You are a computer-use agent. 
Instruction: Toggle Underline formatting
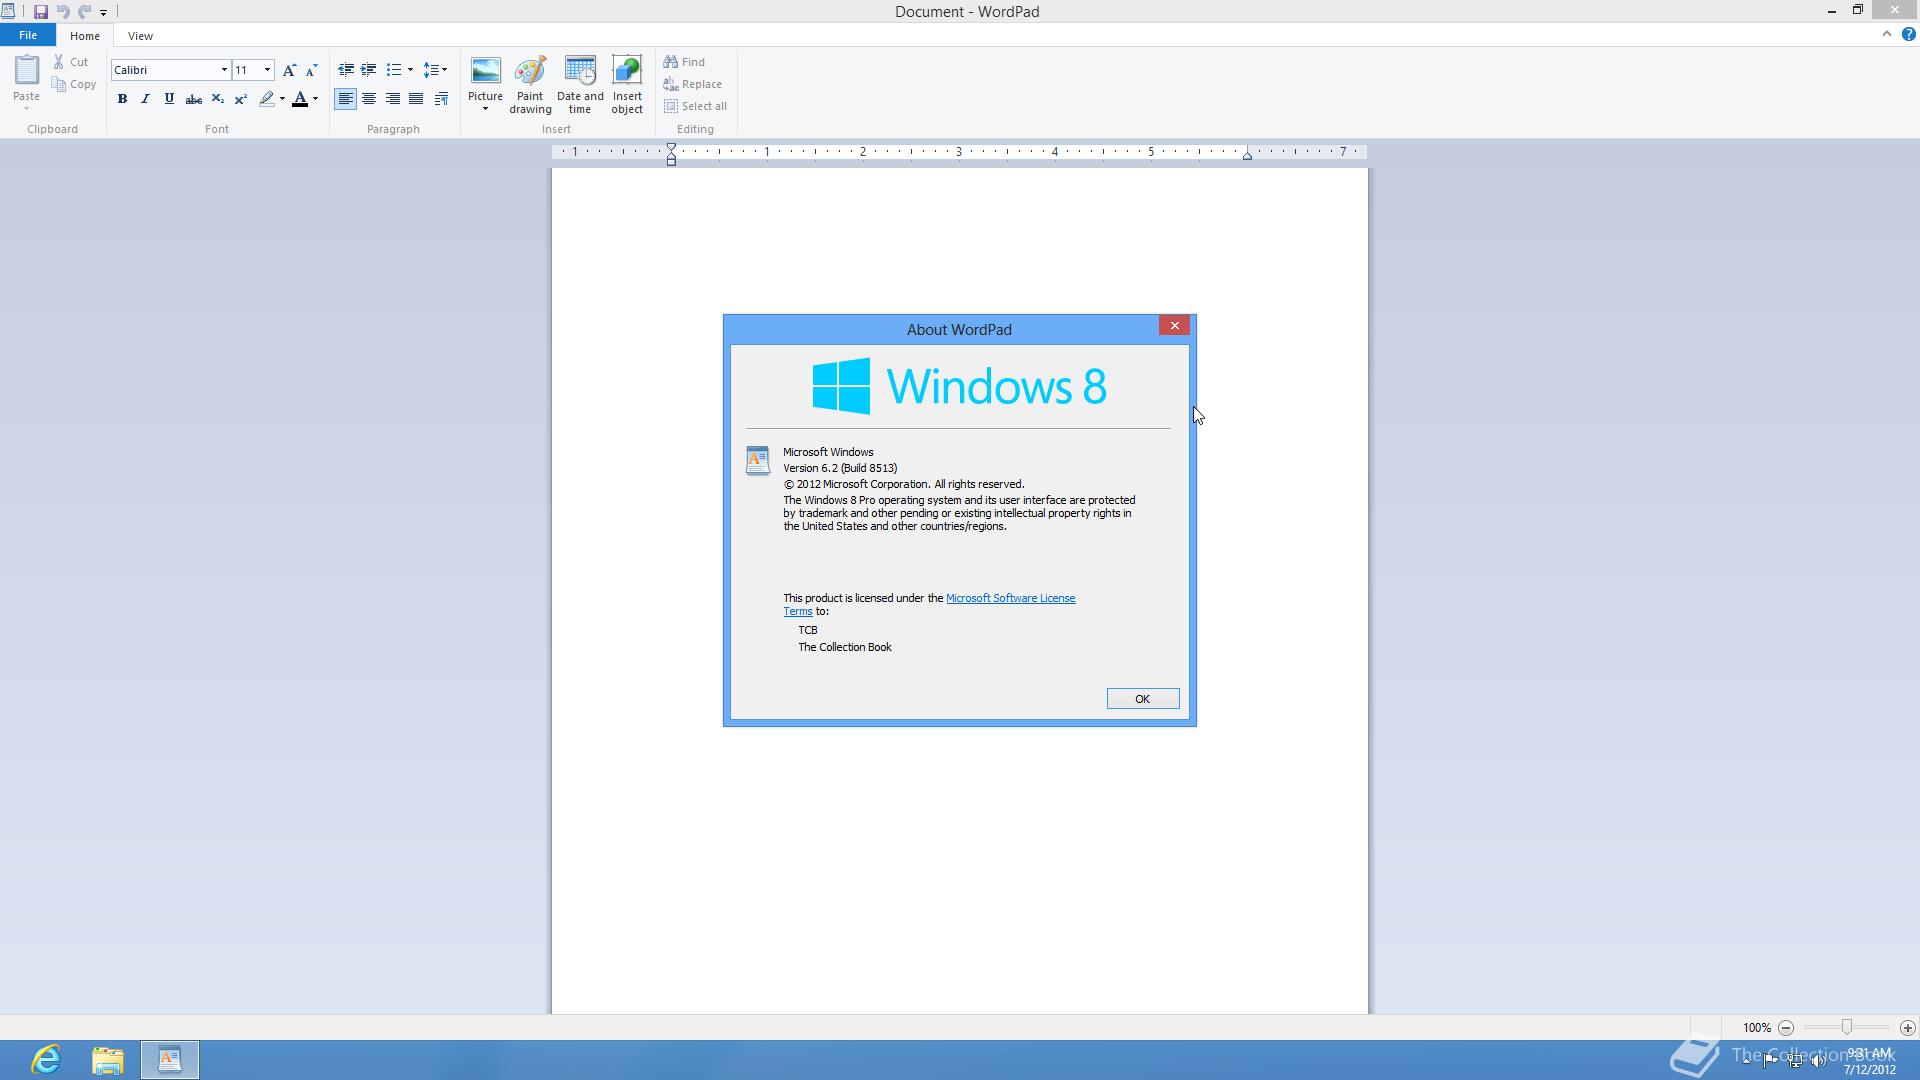(169, 99)
